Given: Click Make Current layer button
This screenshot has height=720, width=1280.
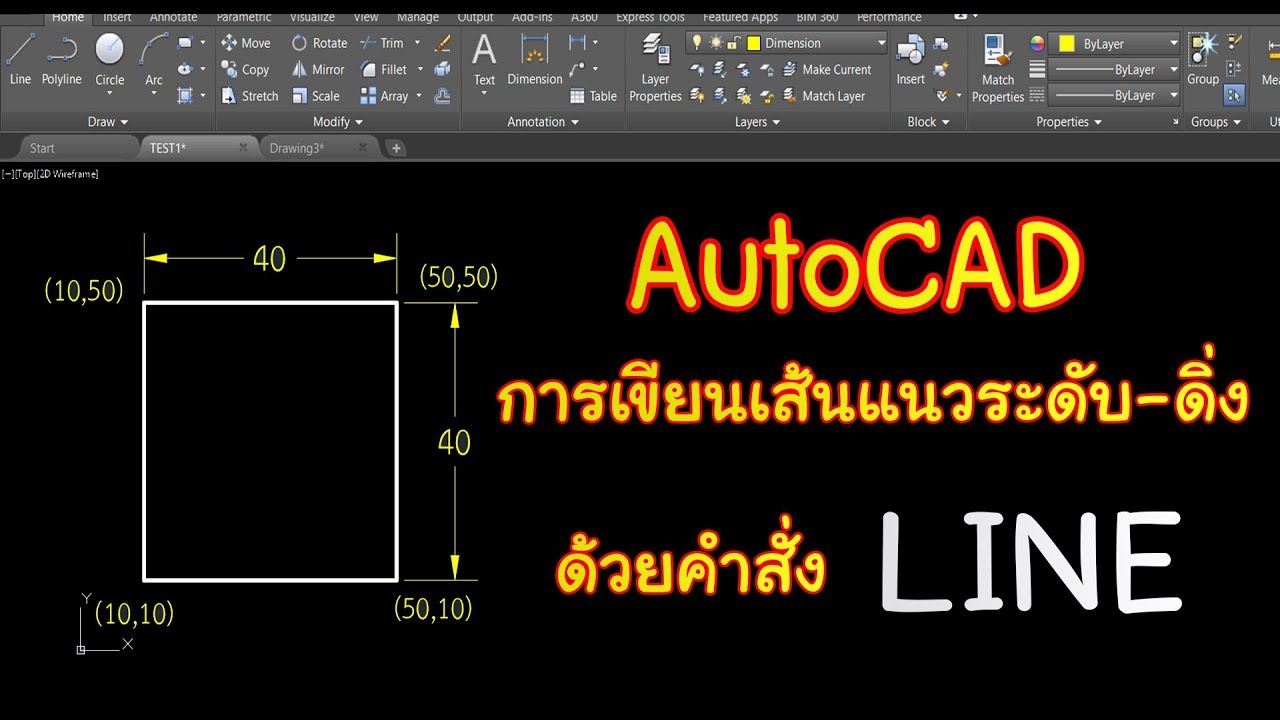Looking at the screenshot, I should point(828,70).
